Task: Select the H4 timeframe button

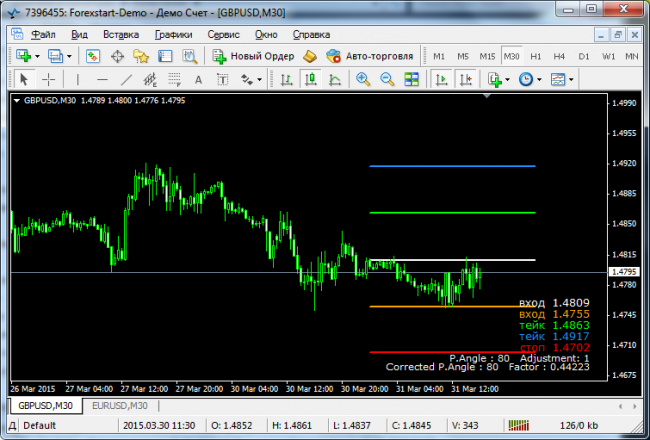Action: (560, 55)
